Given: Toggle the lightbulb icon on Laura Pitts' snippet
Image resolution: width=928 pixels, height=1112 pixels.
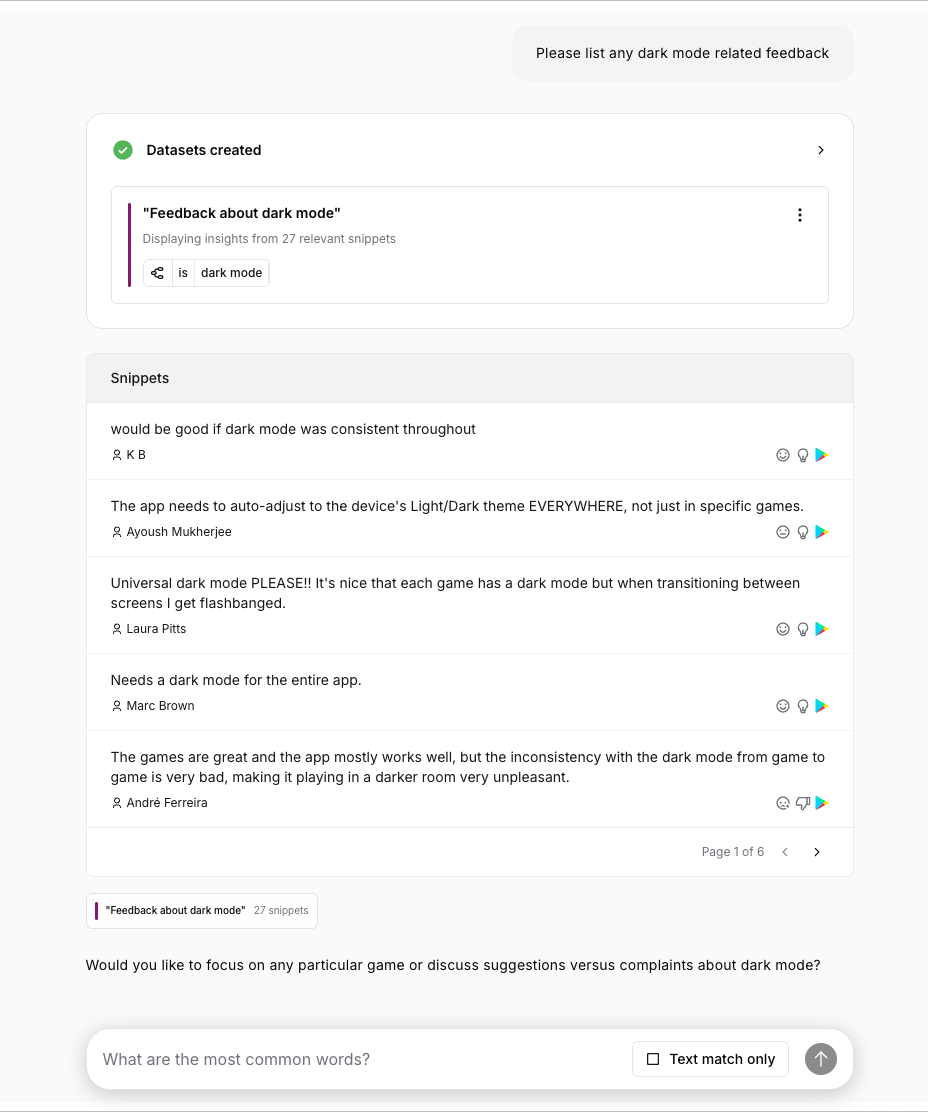Looking at the screenshot, I should (803, 629).
